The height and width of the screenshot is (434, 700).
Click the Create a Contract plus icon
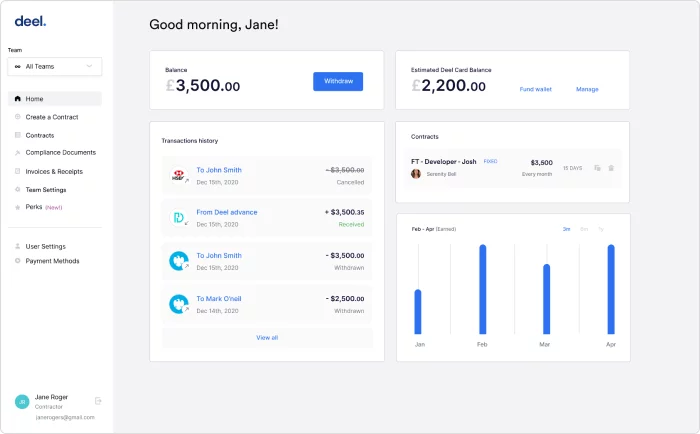(17, 117)
